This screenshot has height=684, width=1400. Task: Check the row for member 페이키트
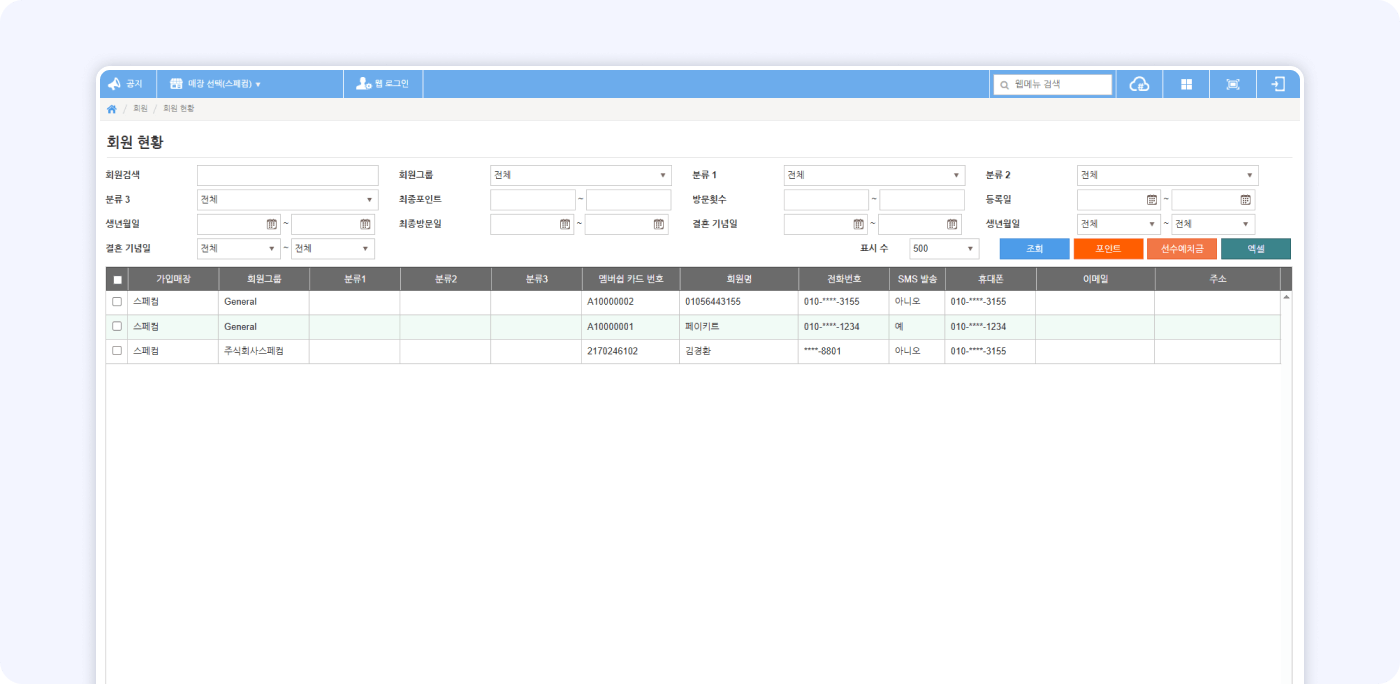pos(117,326)
